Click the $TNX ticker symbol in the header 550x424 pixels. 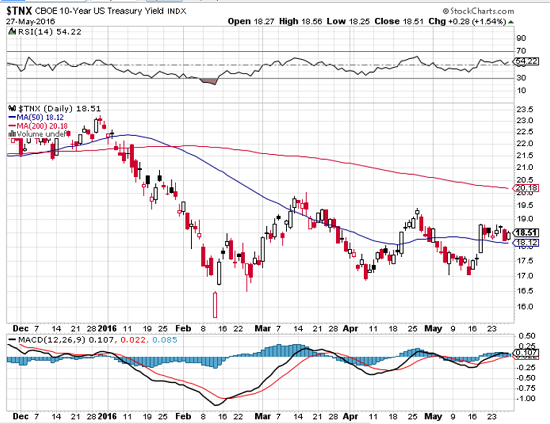[19, 11]
